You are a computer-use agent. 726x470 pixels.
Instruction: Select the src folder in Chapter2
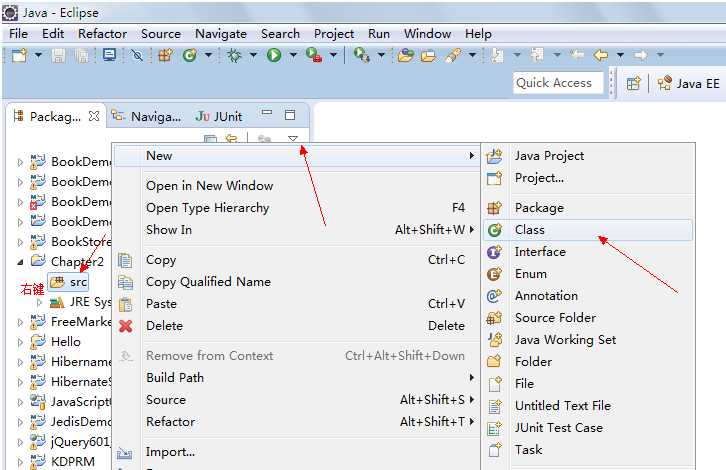(x=69, y=282)
